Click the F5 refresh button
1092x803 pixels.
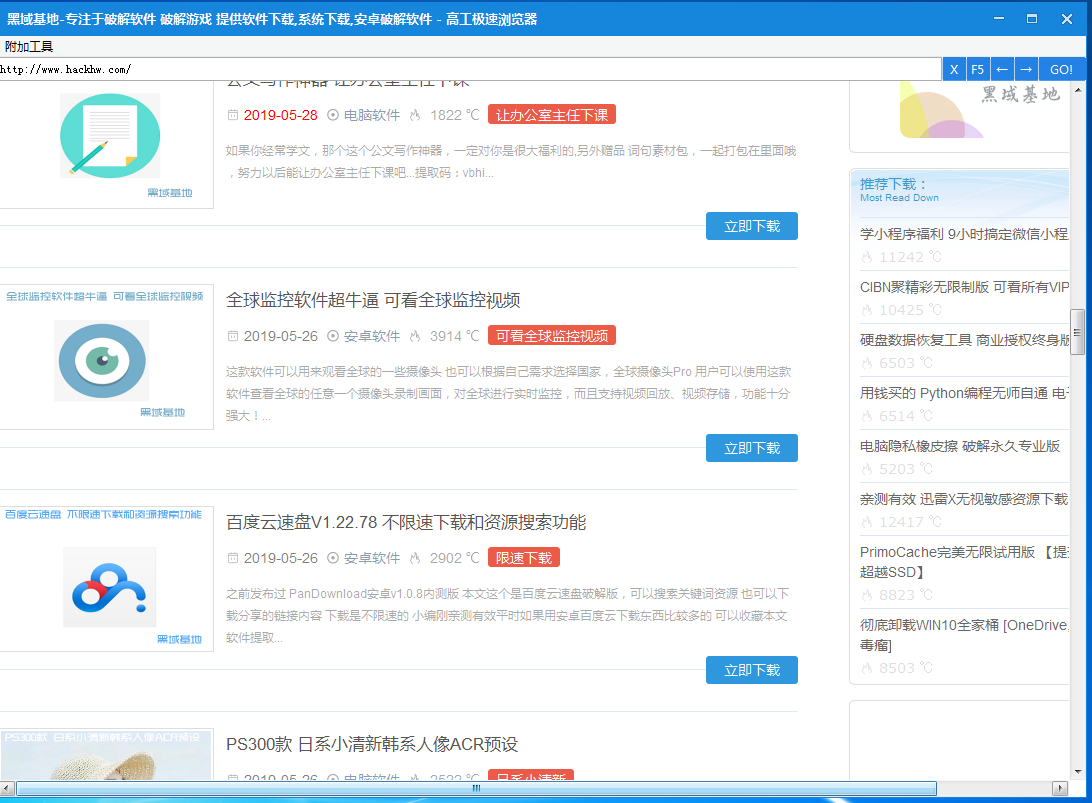[977, 70]
